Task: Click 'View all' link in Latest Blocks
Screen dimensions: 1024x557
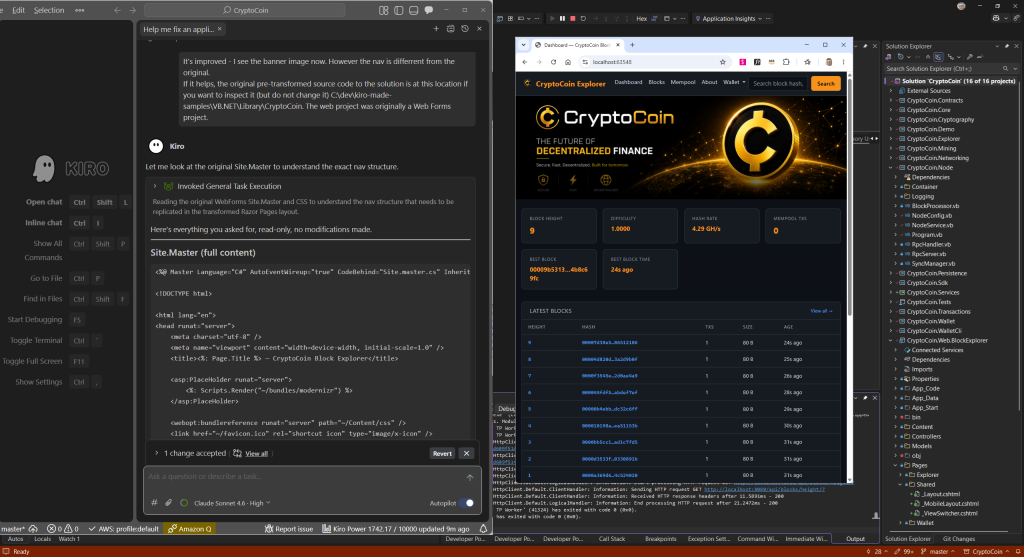Action: tap(821, 311)
